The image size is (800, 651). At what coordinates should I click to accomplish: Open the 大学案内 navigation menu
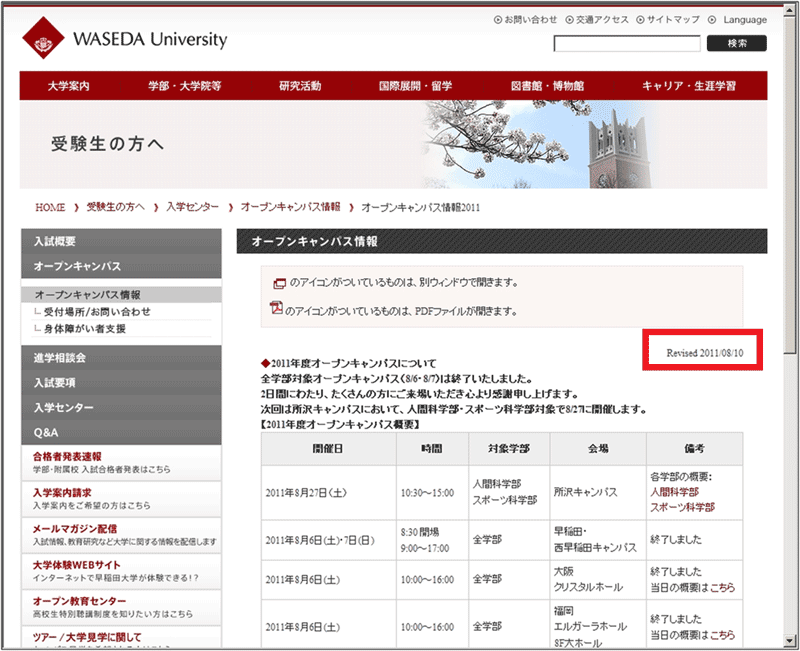69,86
